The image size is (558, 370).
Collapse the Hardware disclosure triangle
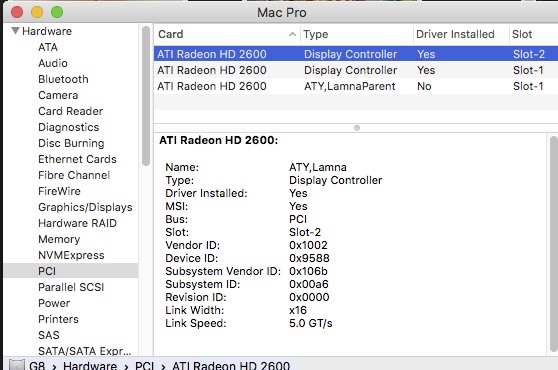[x=15, y=31]
